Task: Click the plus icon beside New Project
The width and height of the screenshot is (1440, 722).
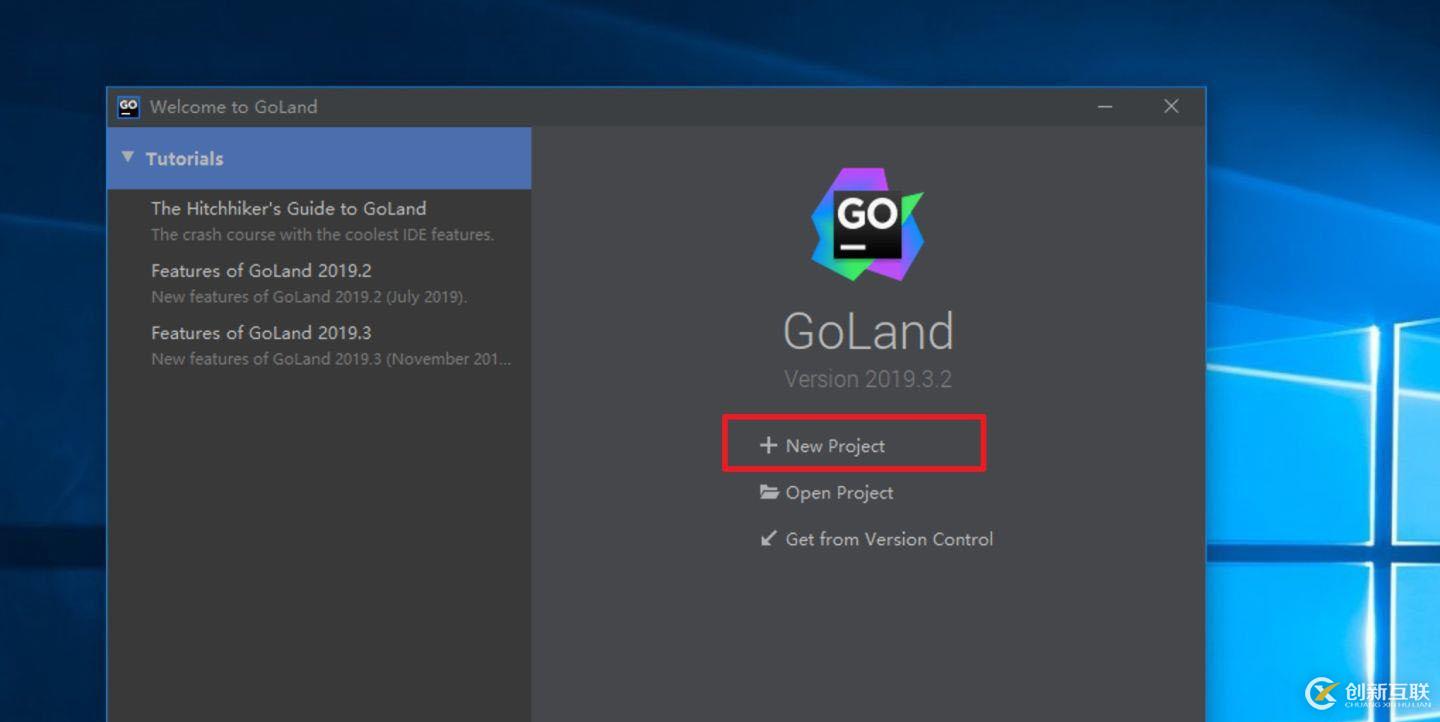Action: [x=768, y=445]
